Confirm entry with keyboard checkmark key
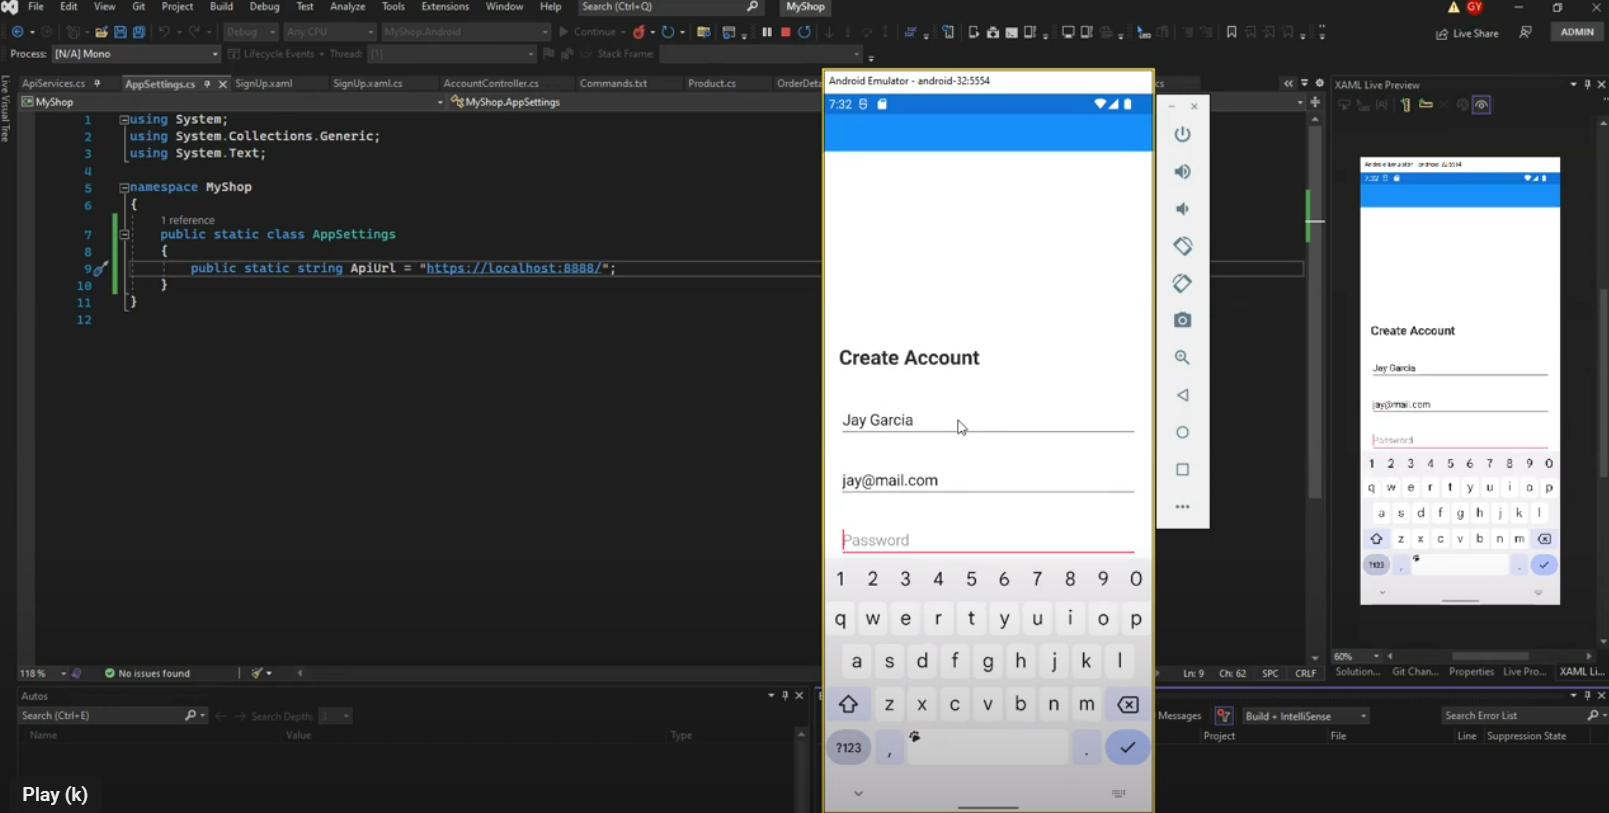This screenshot has height=813, width=1609. click(1127, 747)
